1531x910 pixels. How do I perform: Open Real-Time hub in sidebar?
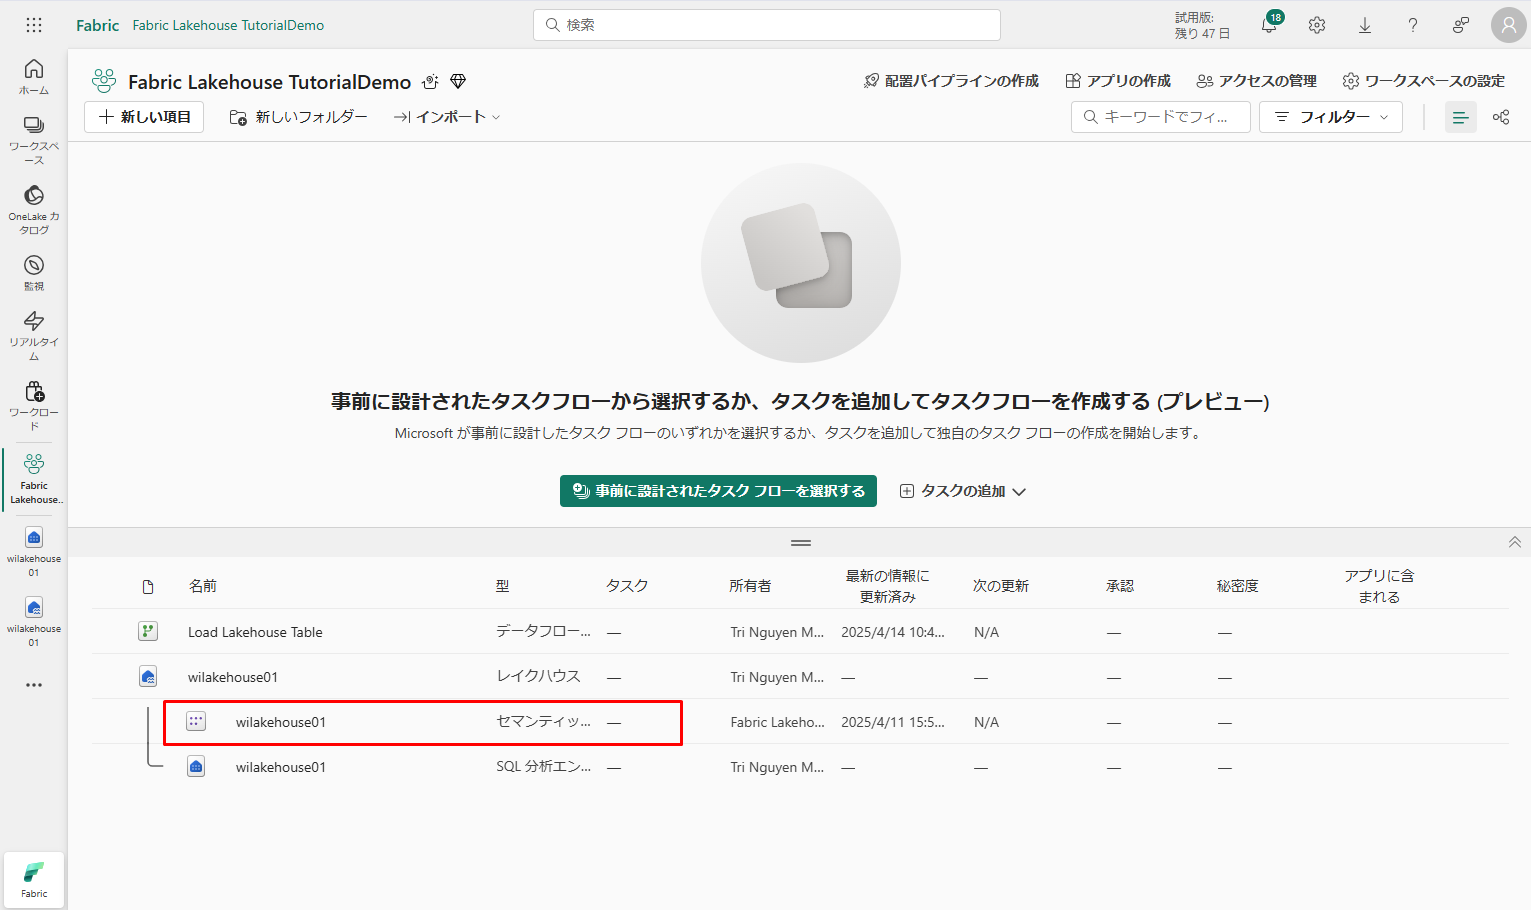click(34, 334)
